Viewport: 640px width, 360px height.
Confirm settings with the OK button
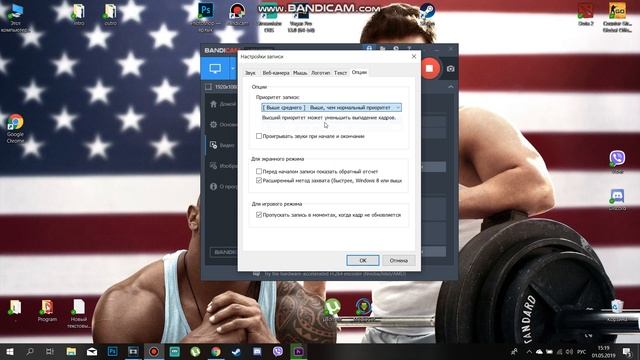coord(363,260)
